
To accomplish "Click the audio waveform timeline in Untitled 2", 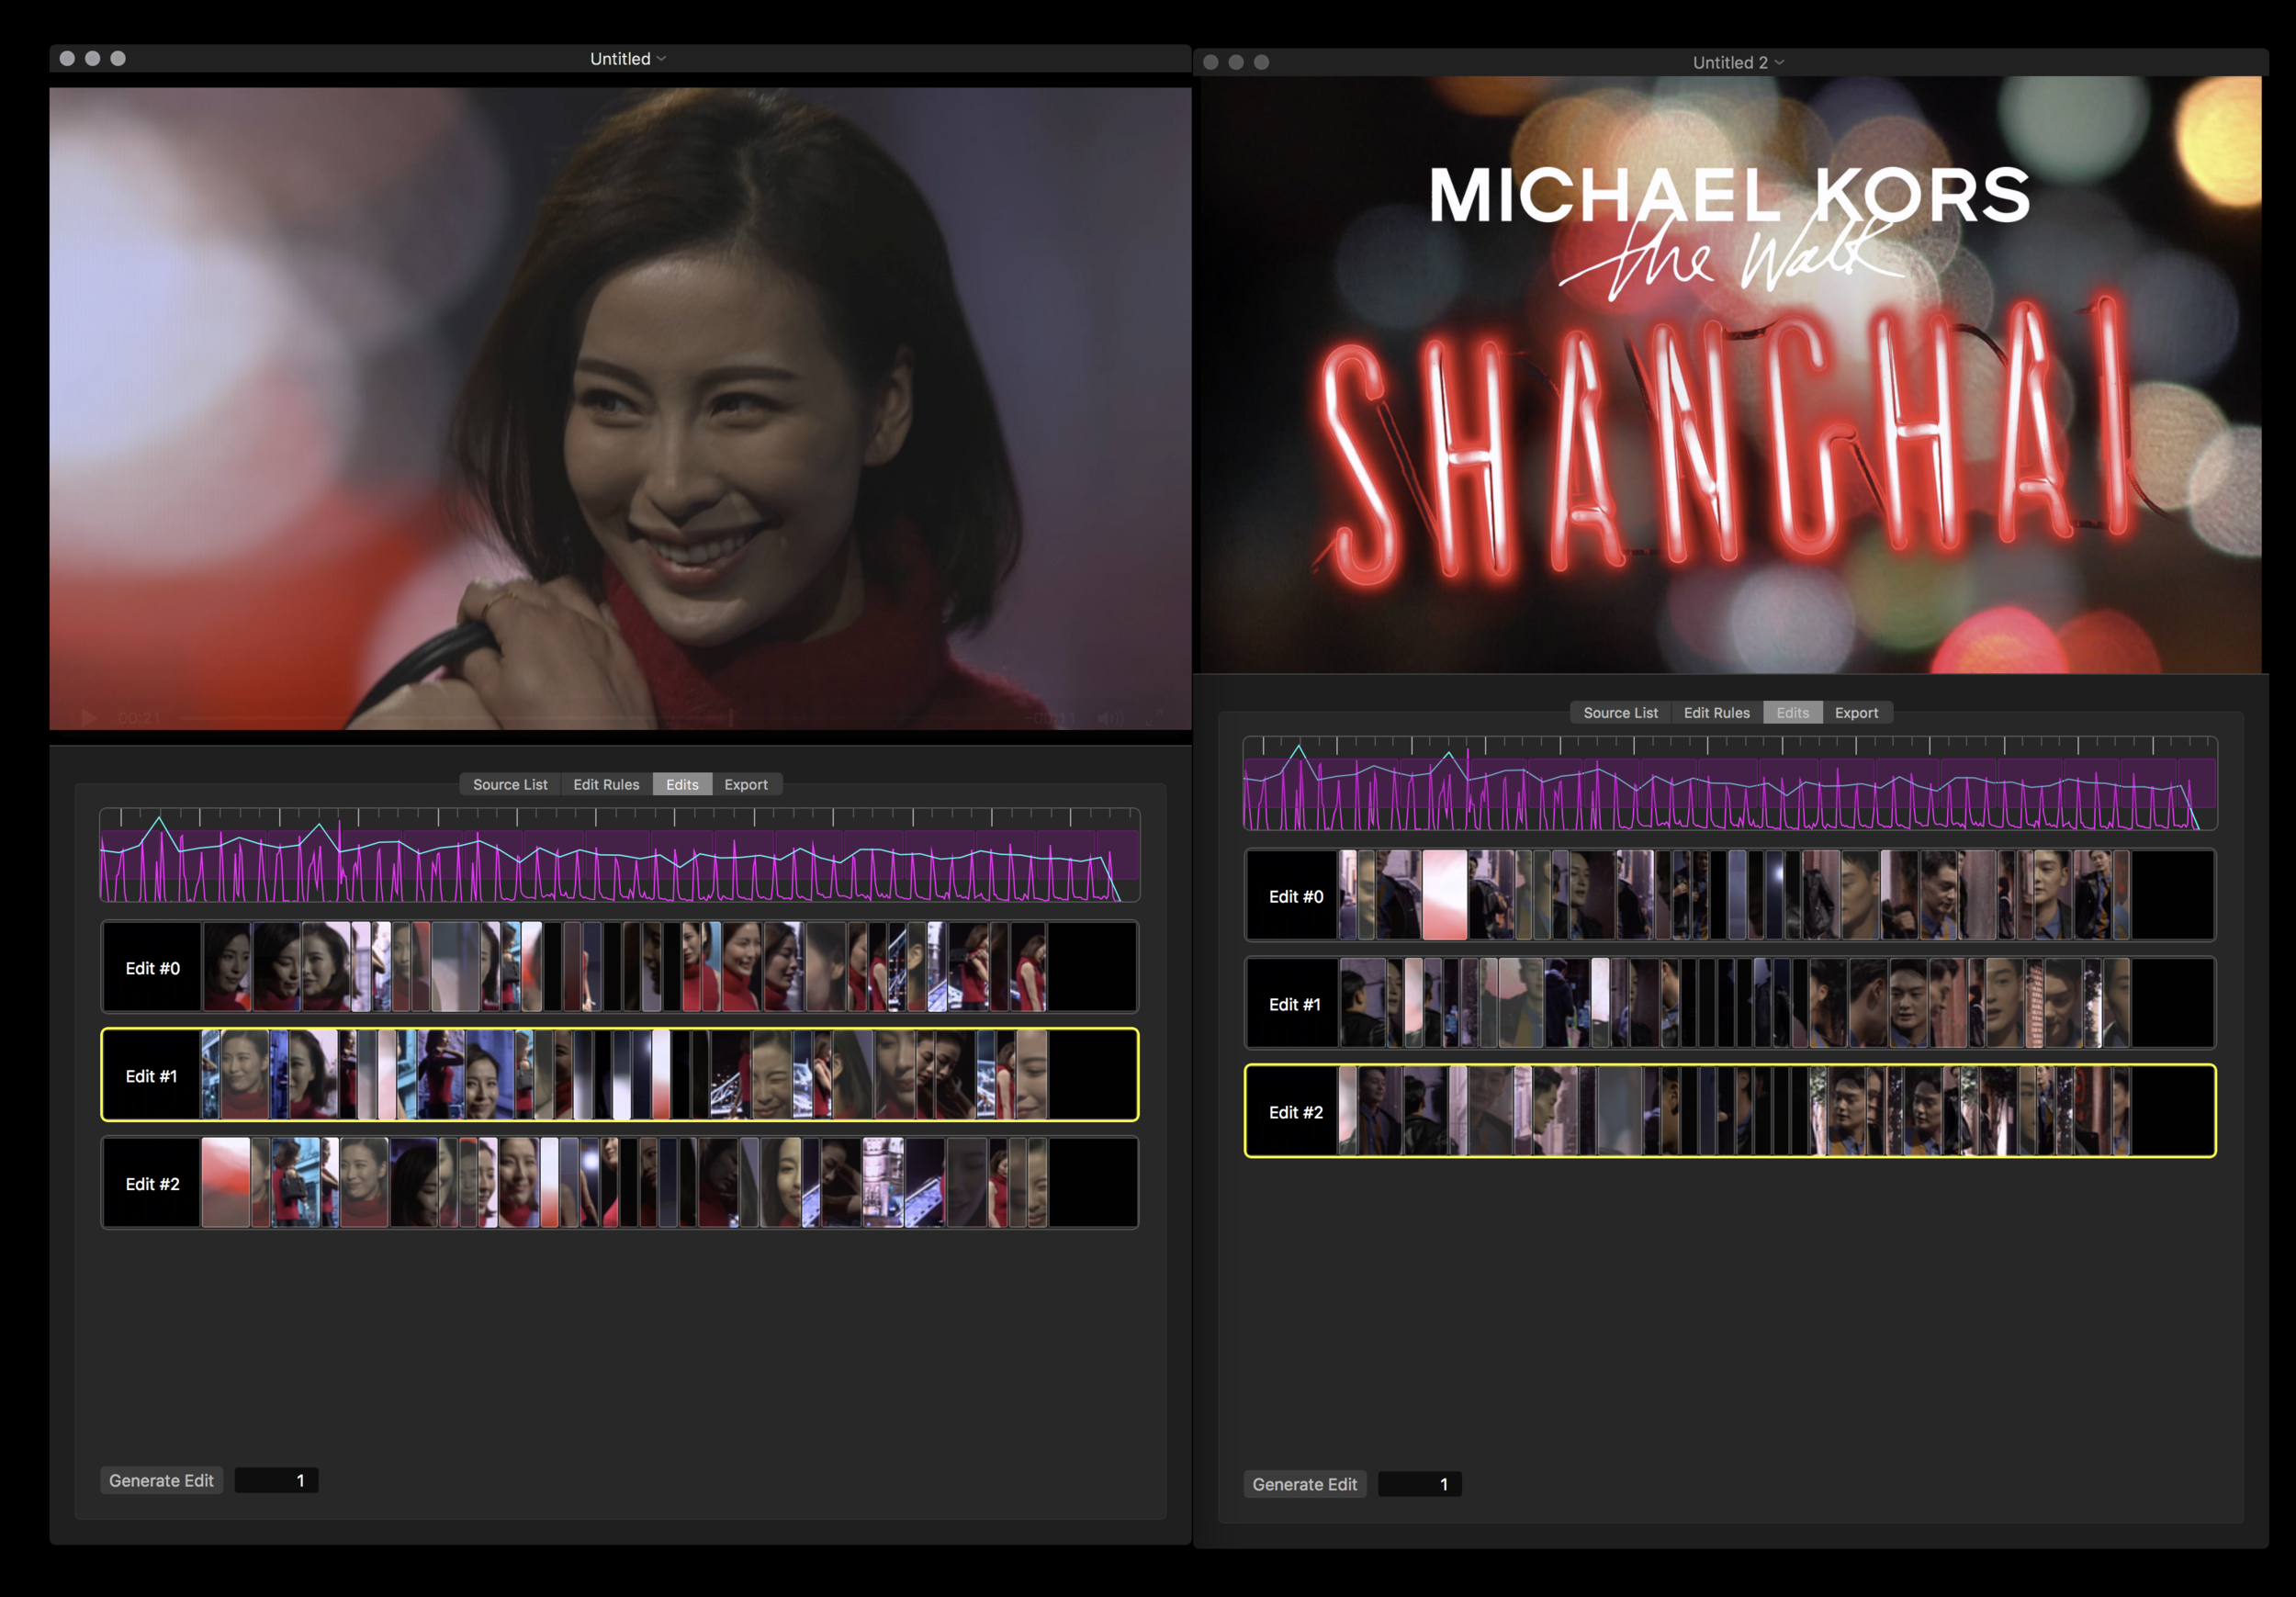I will (x=1730, y=785).
